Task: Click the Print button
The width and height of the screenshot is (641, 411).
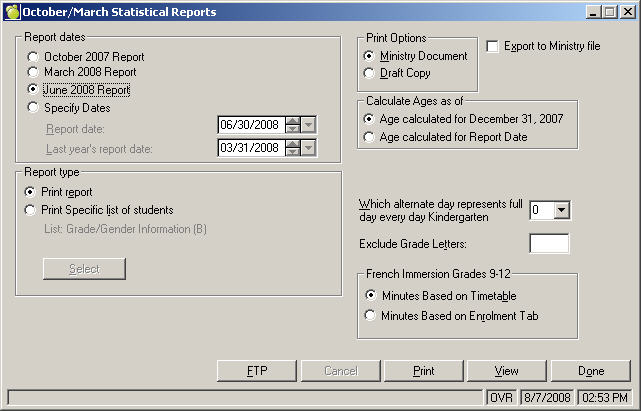Action: 424,371
